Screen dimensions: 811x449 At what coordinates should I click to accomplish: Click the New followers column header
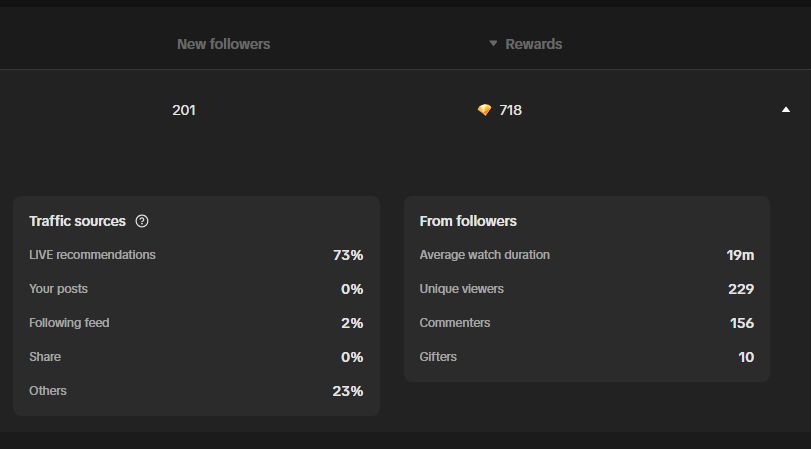223,44
